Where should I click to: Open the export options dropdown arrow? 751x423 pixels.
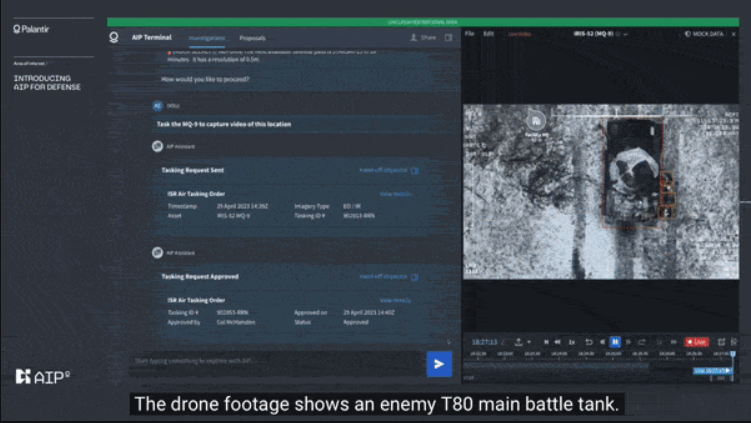point(529,342)
